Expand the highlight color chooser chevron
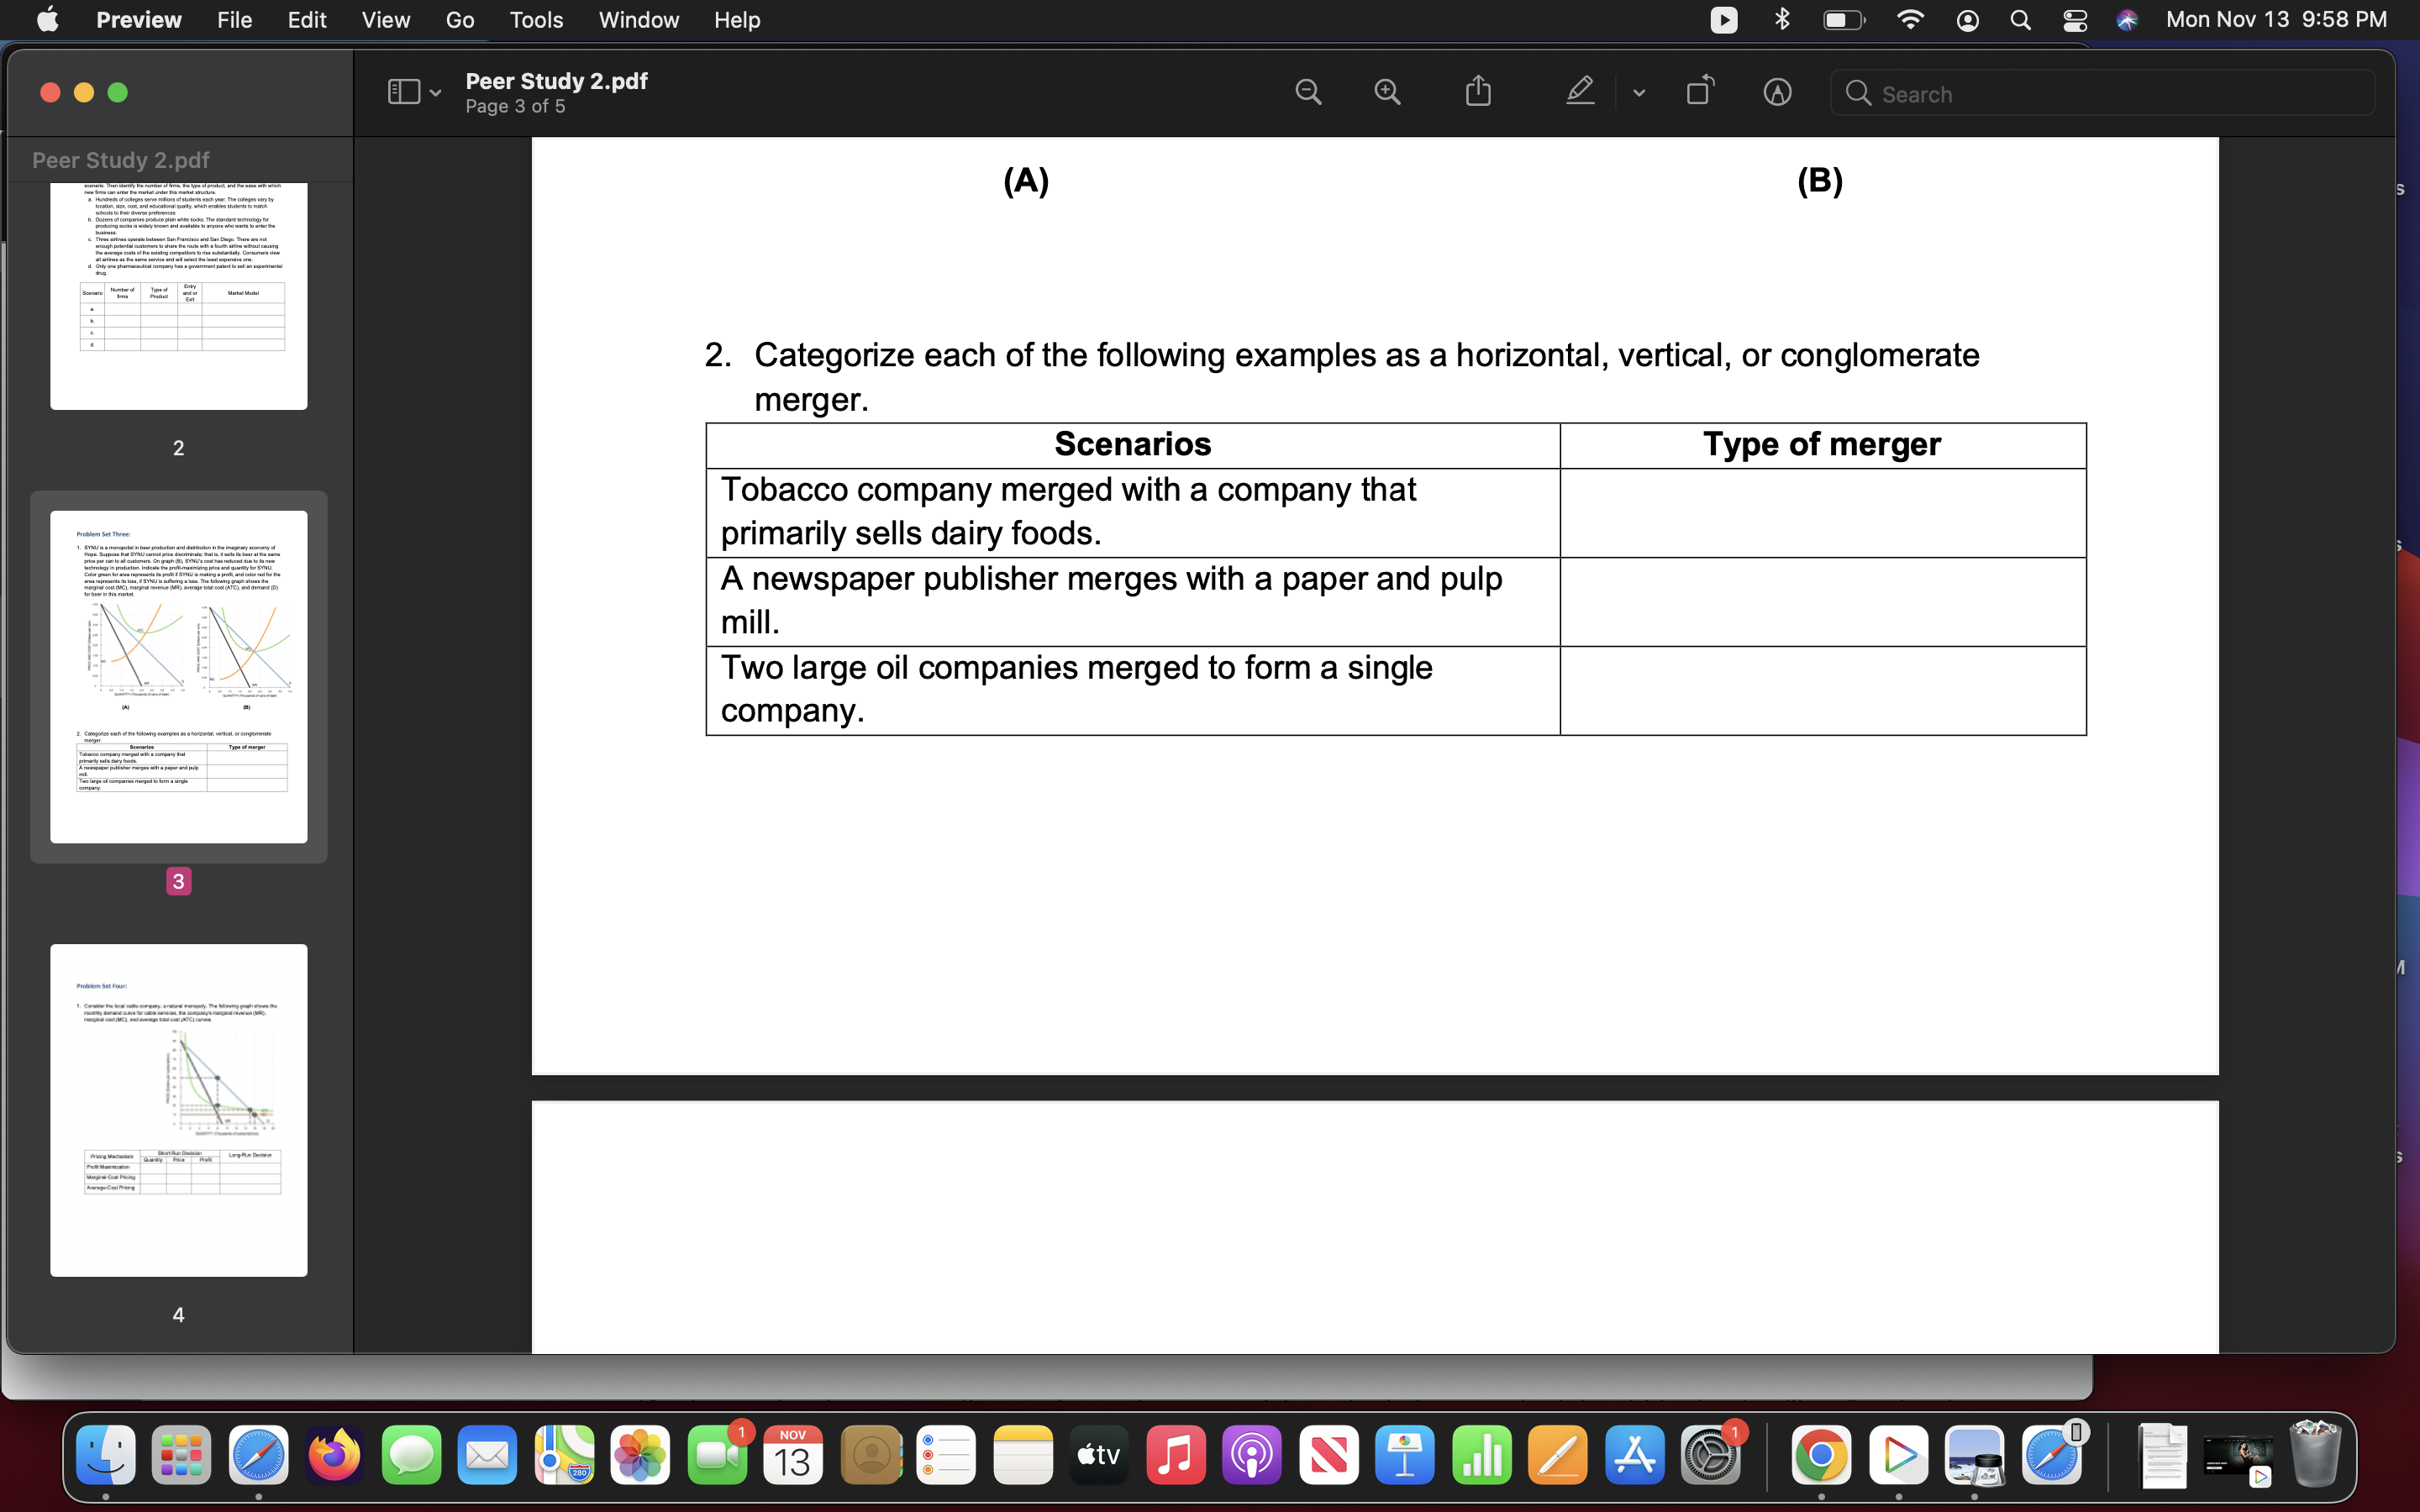Image resolution: width=2420 pixels, height=1512 pixels. pyautogui.click(x=1637, y=92)
